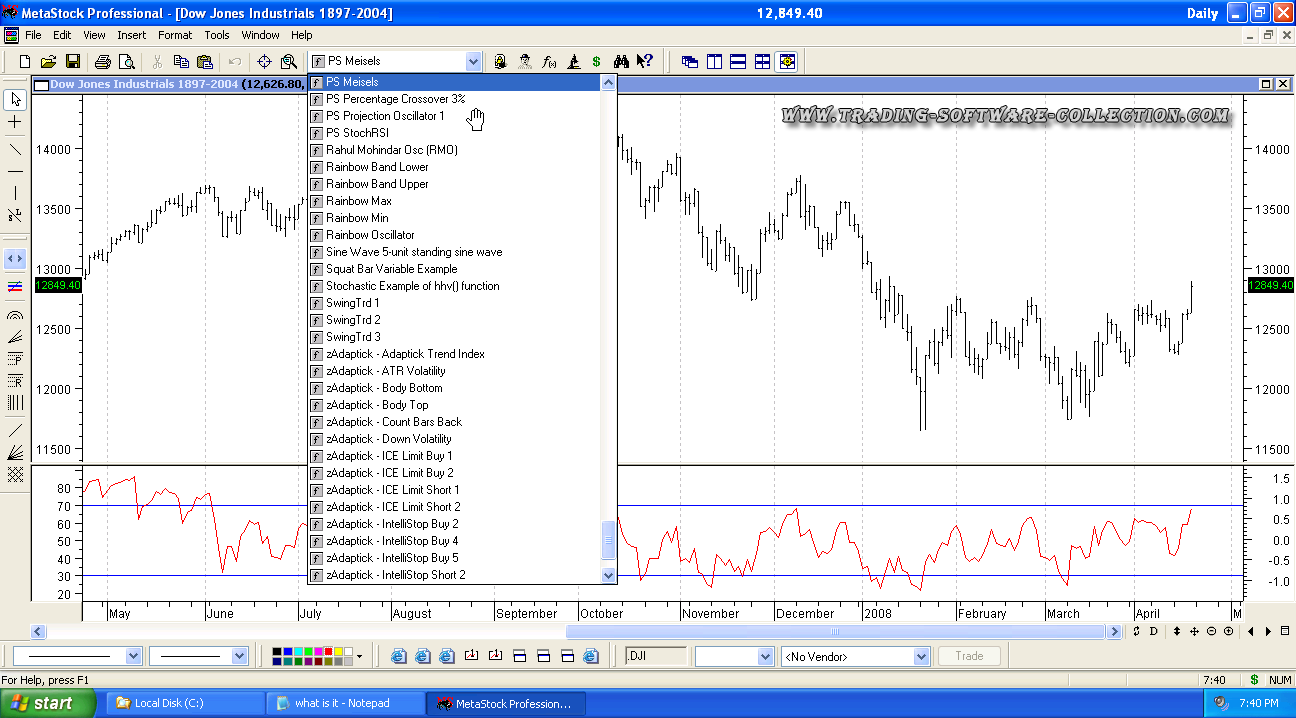This screenshot has height=718, width=1296.
Task: Click the Save floppy disk icon
Action: (x=73, y=62)
